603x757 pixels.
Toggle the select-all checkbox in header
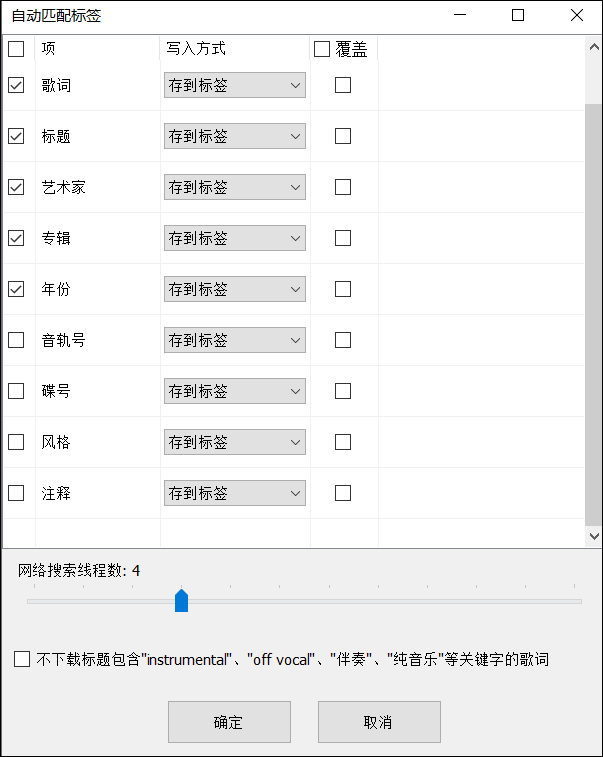click(16, 49)
